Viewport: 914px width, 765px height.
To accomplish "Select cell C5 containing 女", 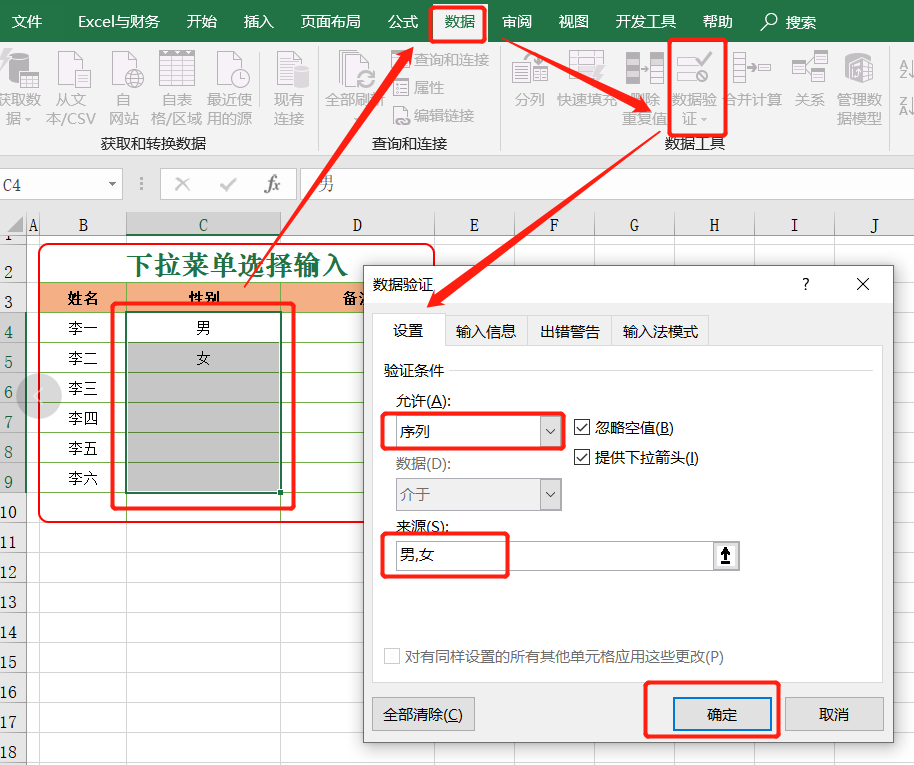I will [203, 358].
